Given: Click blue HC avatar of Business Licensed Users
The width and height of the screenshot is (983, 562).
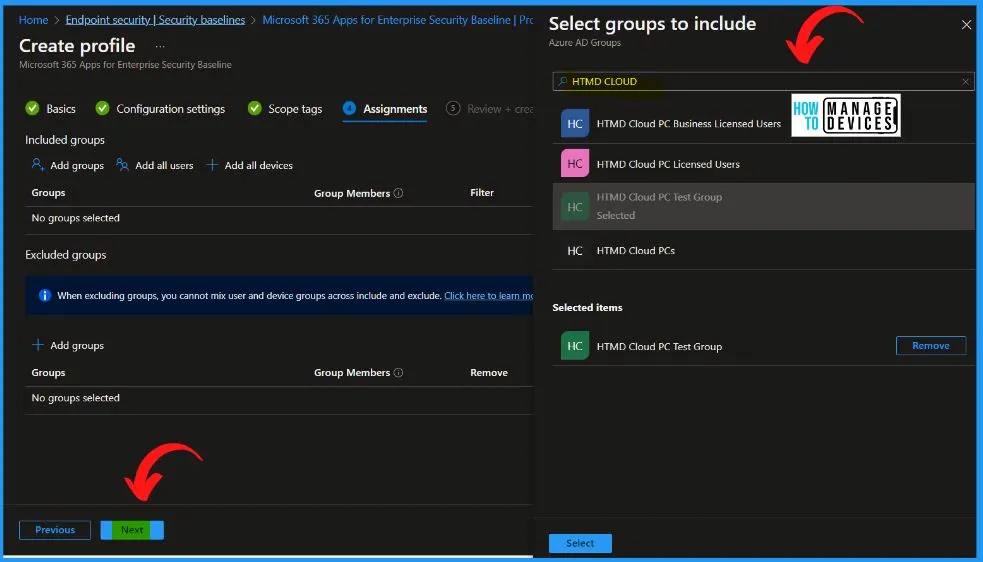Looking at the screenshot, I should tap(575, 124).
